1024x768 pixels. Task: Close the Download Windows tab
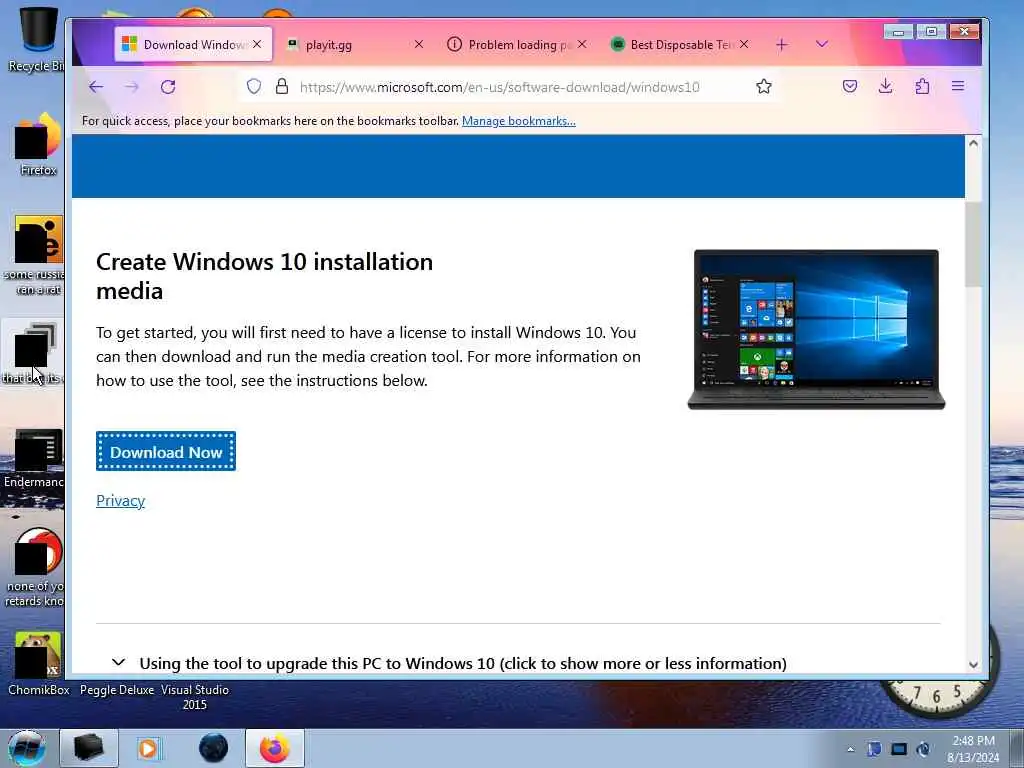click(x=257, y=44)
